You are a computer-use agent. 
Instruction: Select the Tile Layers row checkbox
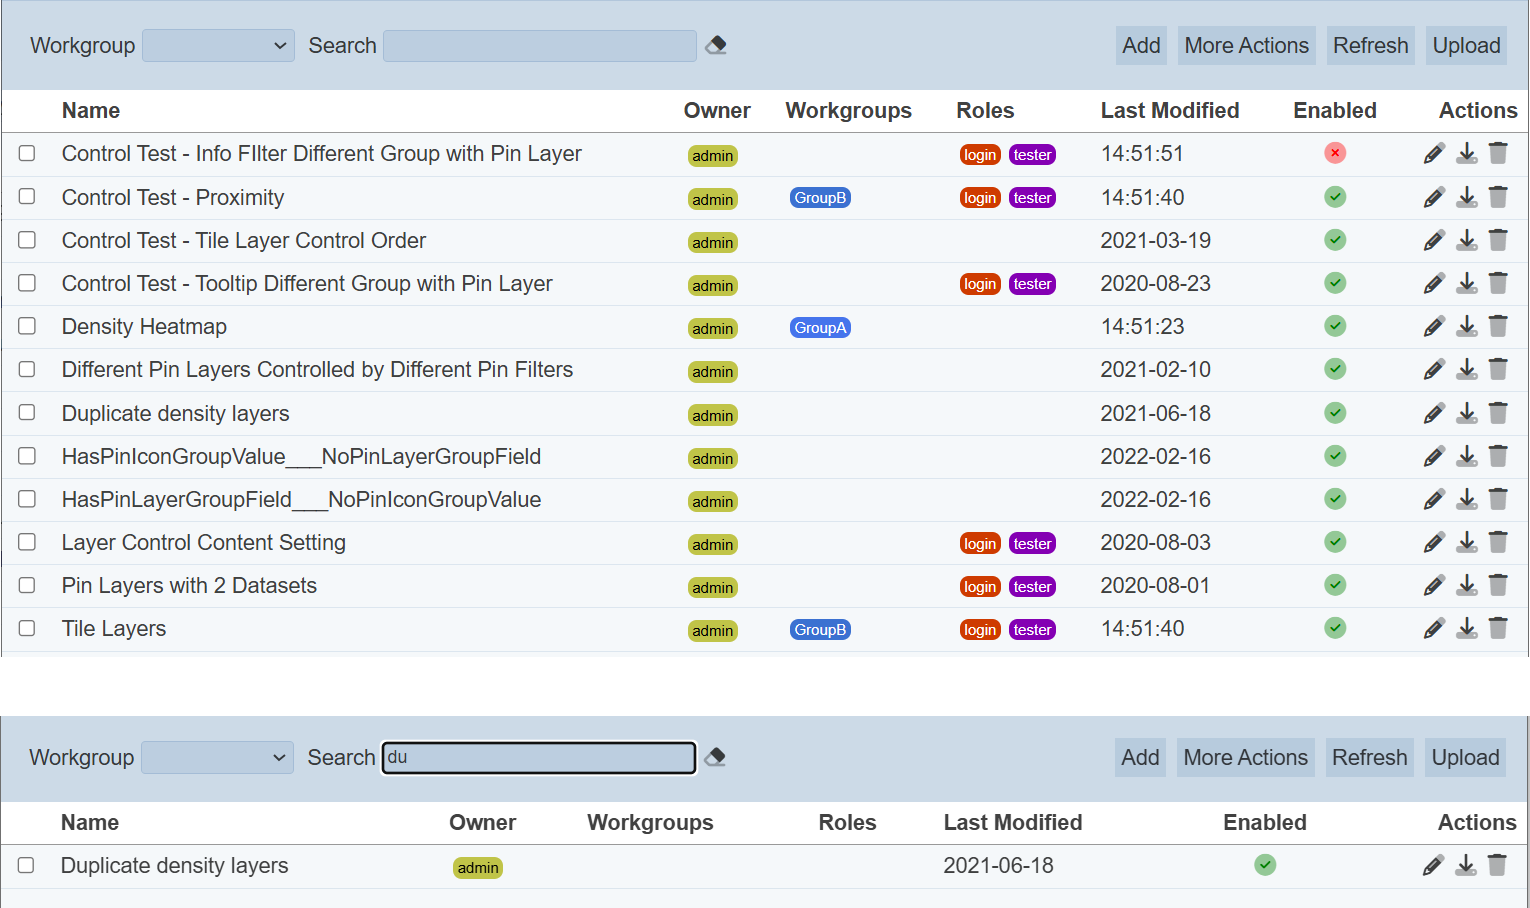(x=27, y=628)
